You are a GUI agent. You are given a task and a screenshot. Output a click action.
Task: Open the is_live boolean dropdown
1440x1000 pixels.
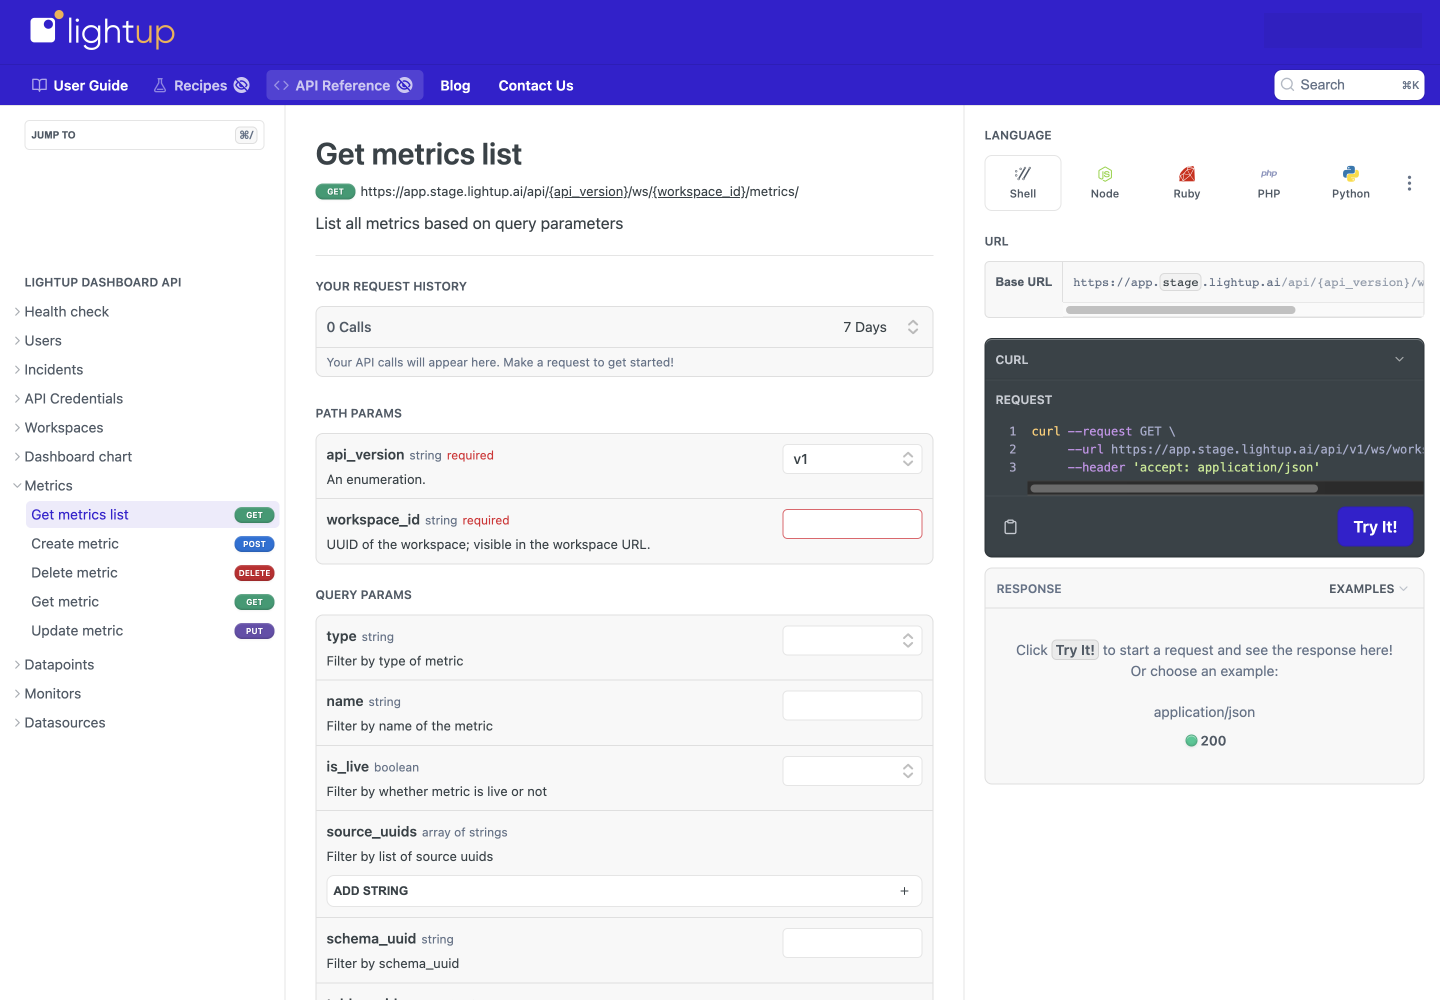(852, 771)
